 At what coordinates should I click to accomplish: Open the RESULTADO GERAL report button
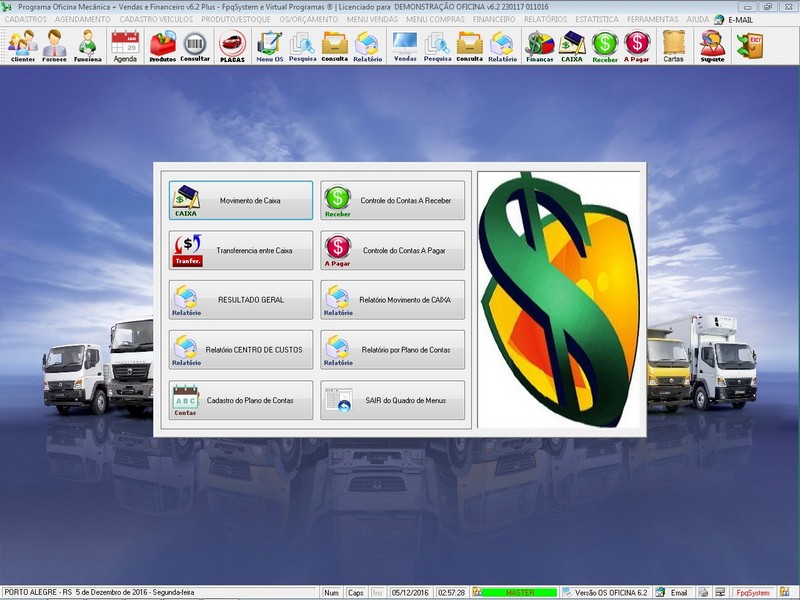point(241,299)
